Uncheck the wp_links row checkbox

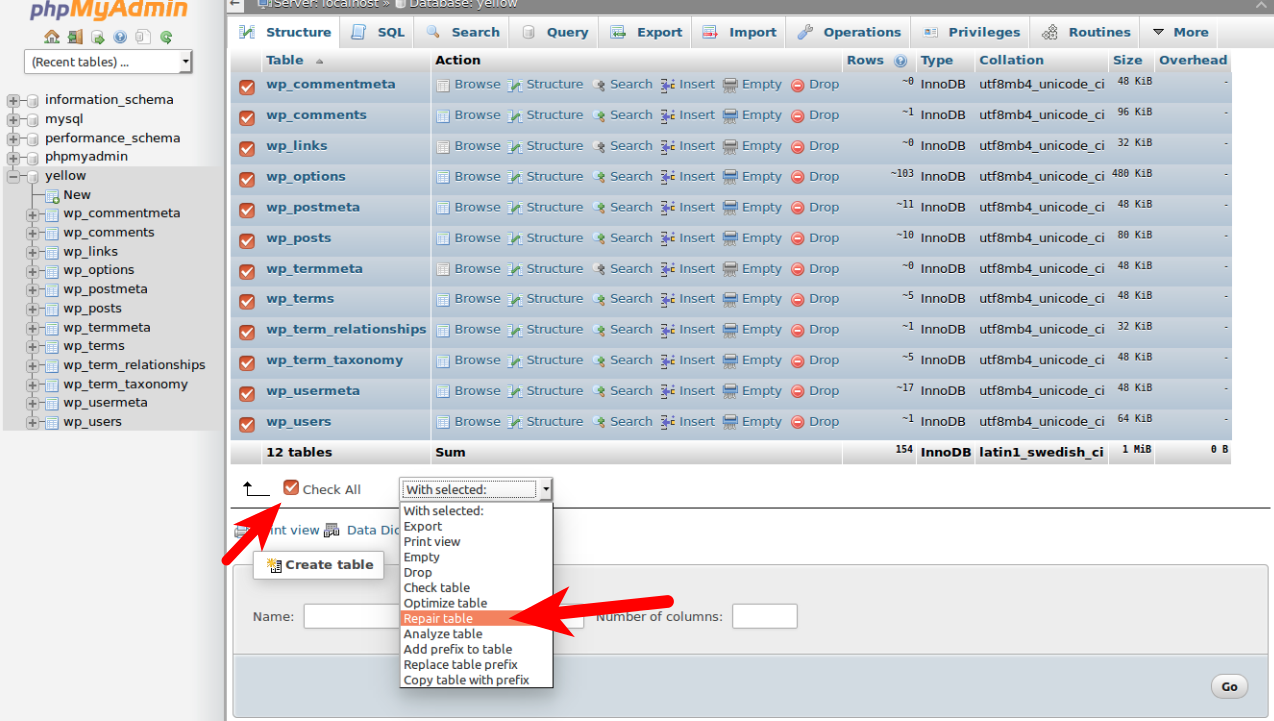click(x=248, y=149)
